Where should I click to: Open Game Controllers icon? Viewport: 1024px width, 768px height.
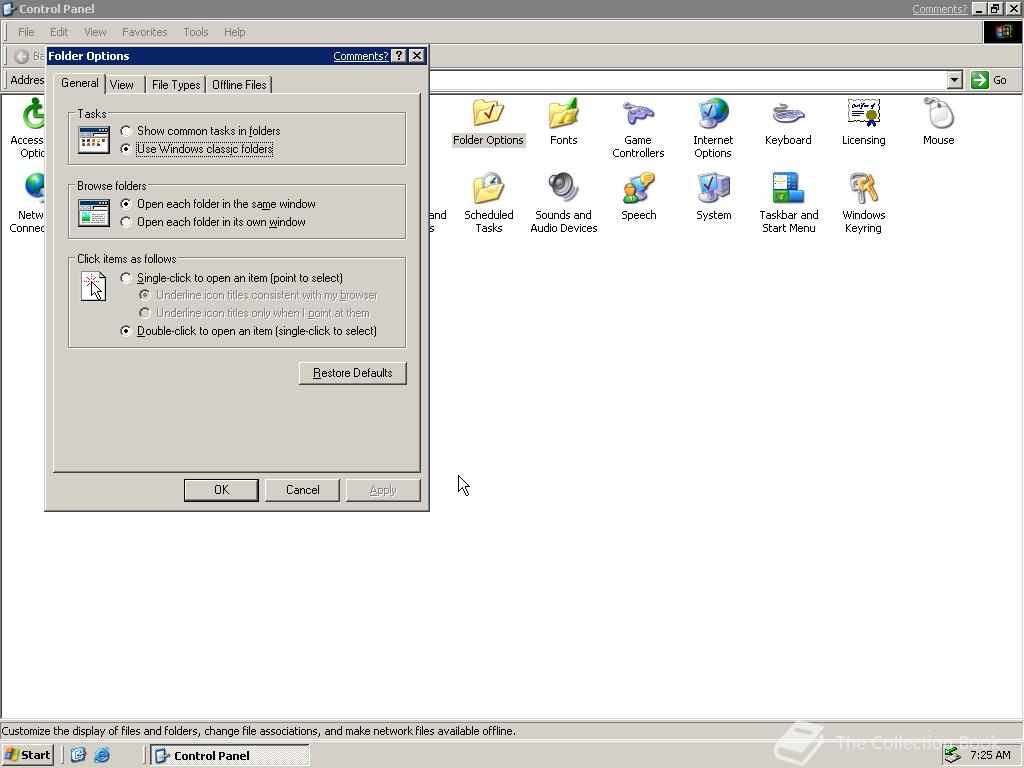638,128
